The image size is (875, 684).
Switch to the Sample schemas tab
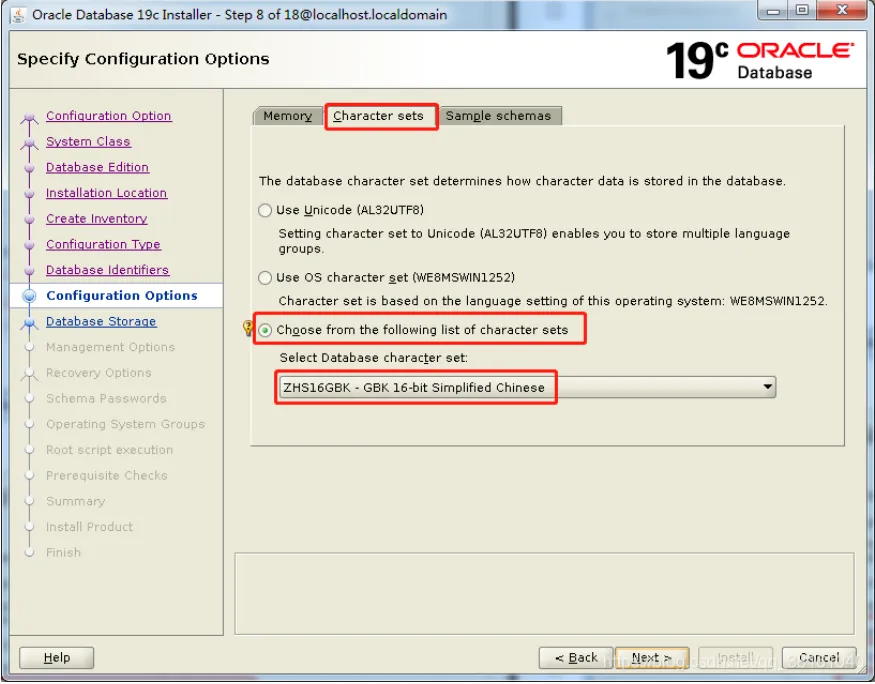498,116
